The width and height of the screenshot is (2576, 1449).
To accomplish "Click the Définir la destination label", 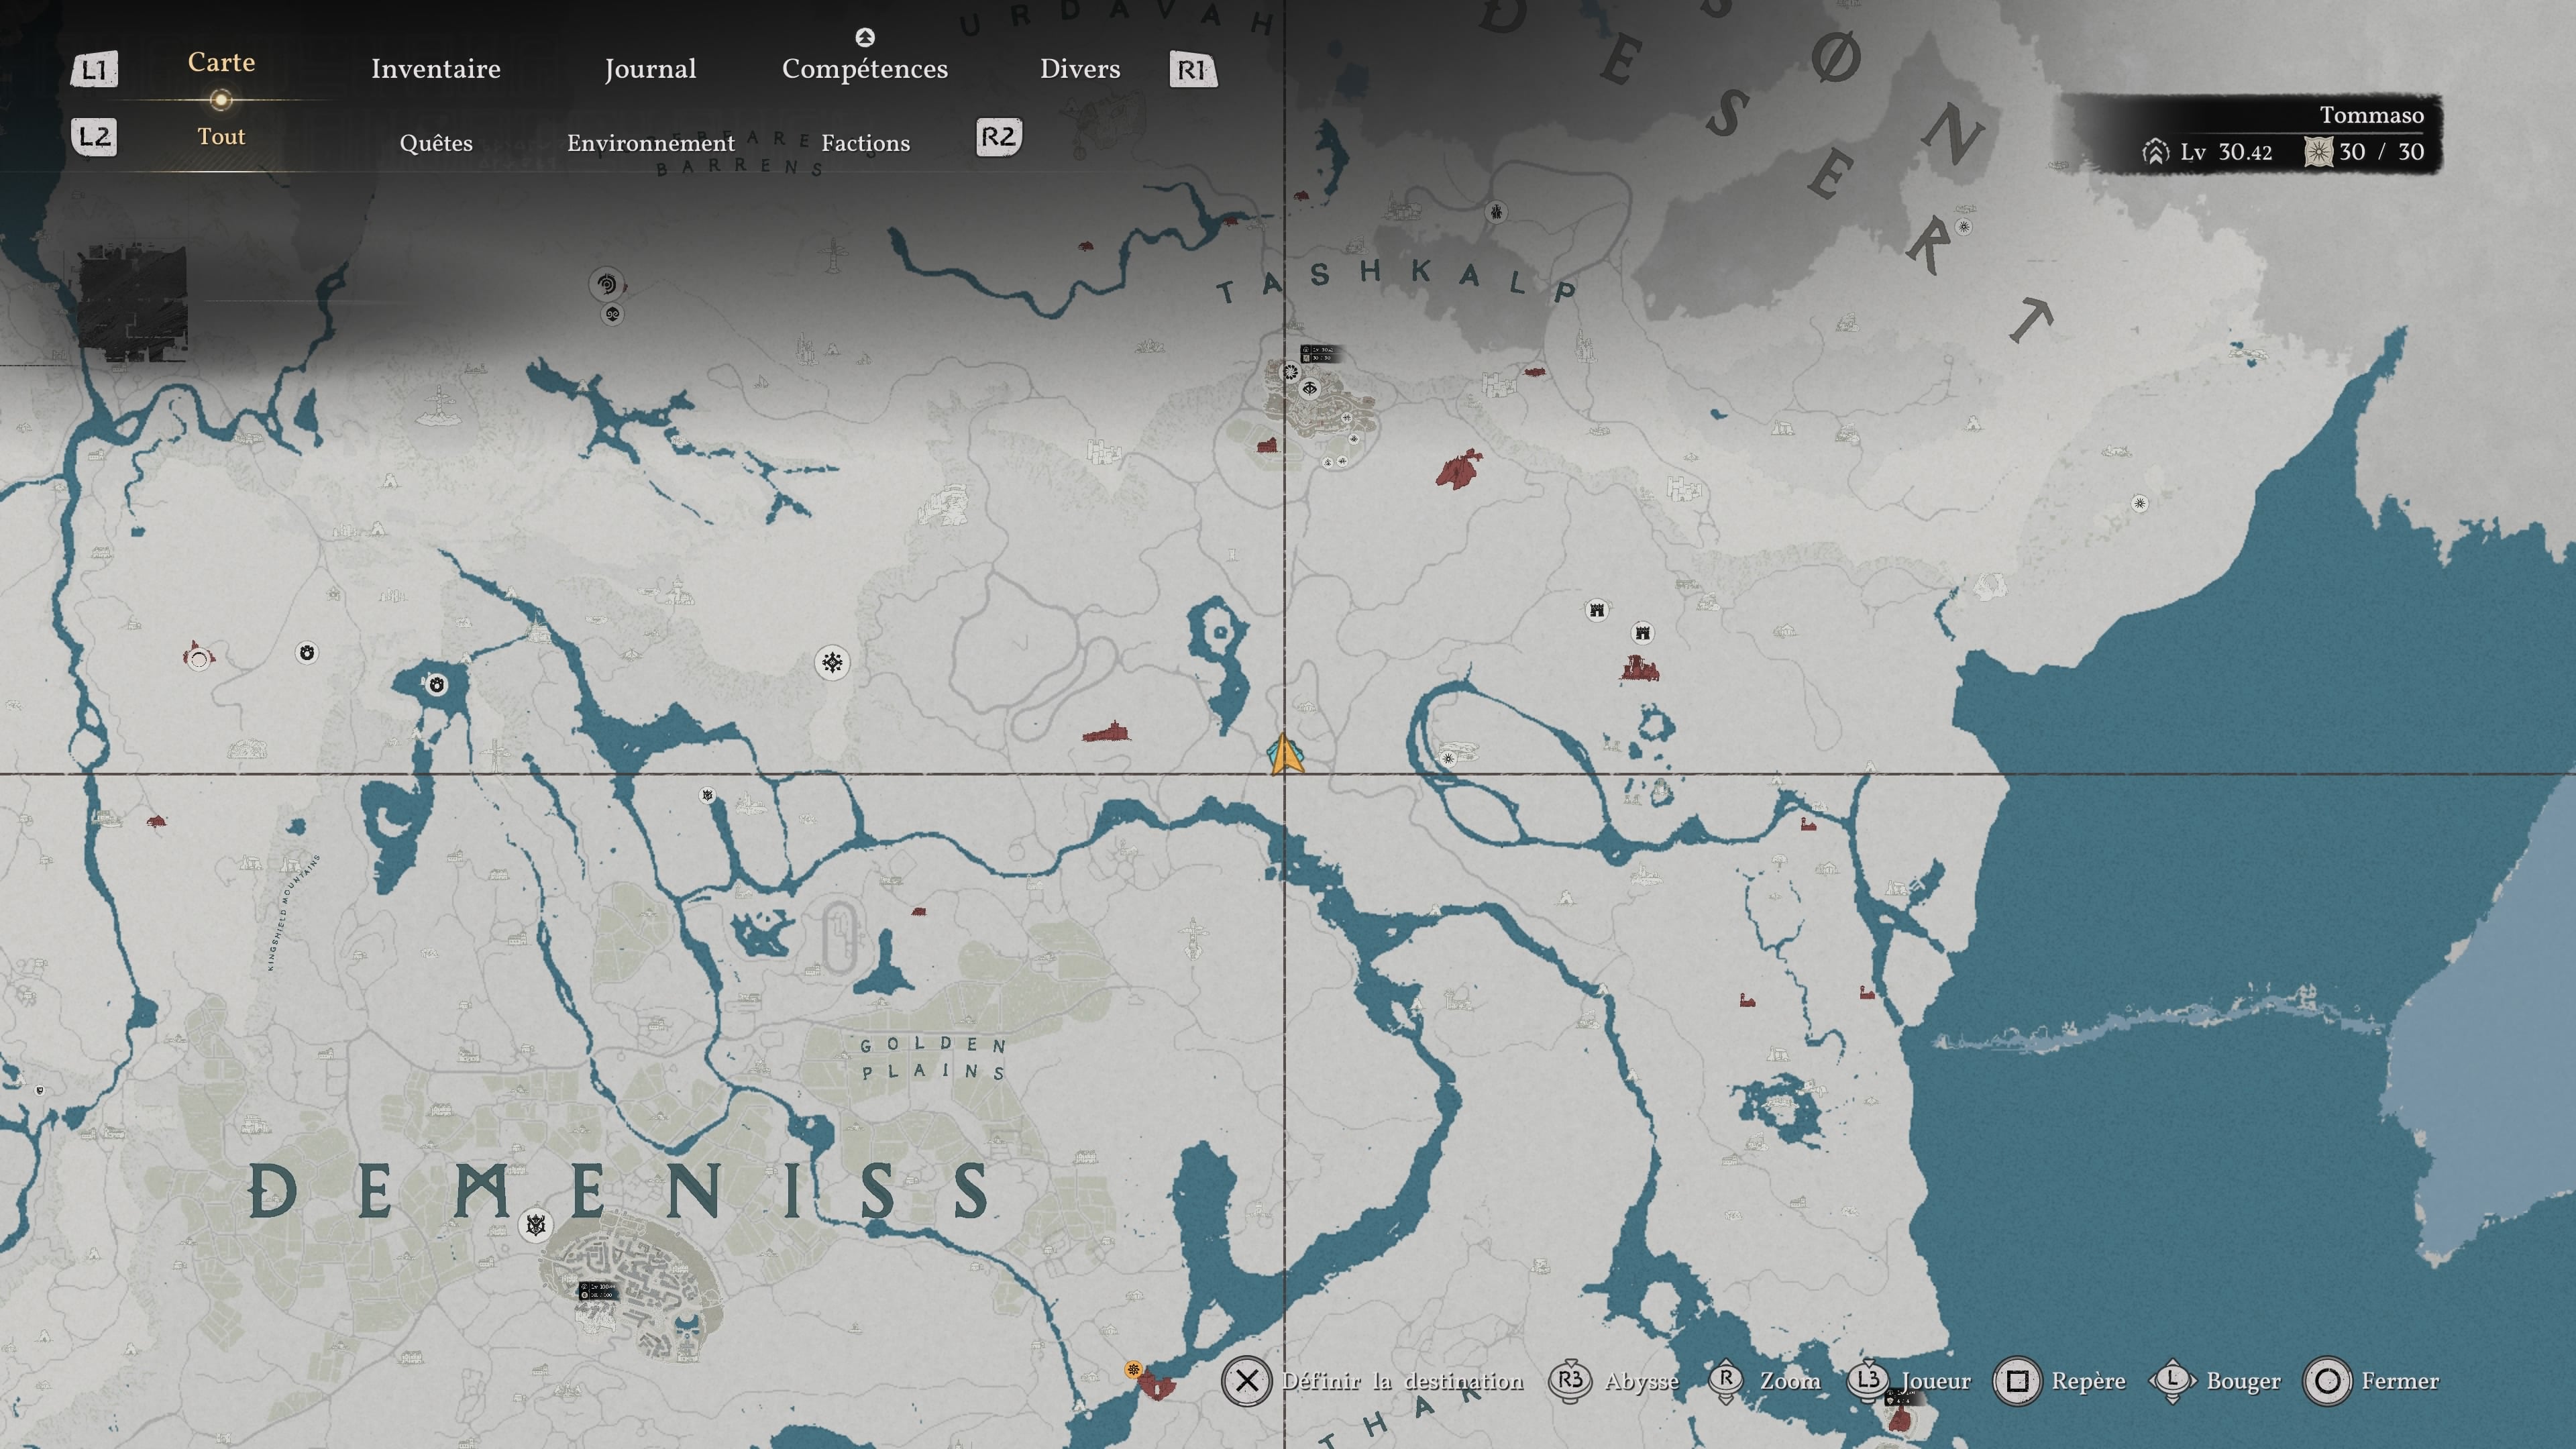I will coord(1403,1381).
